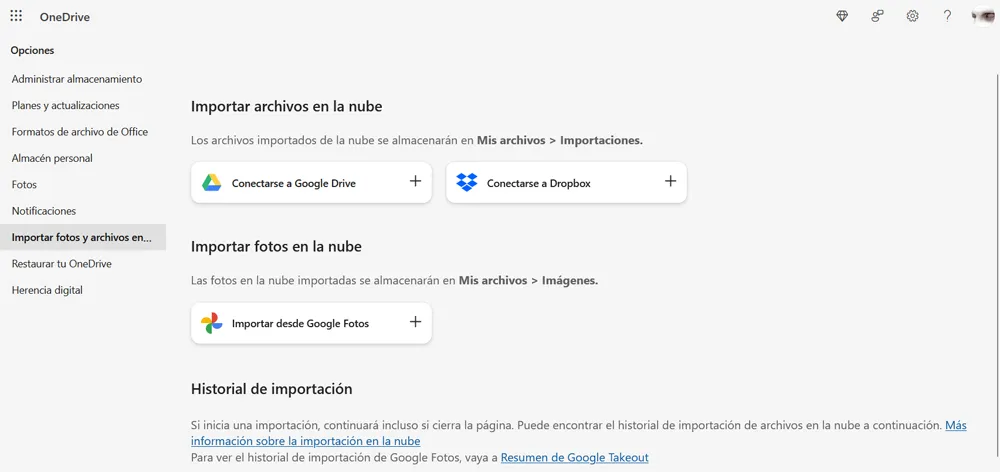
Task: Open Administrar almacenamiento in sidebar
Action: tap(77, 79)
